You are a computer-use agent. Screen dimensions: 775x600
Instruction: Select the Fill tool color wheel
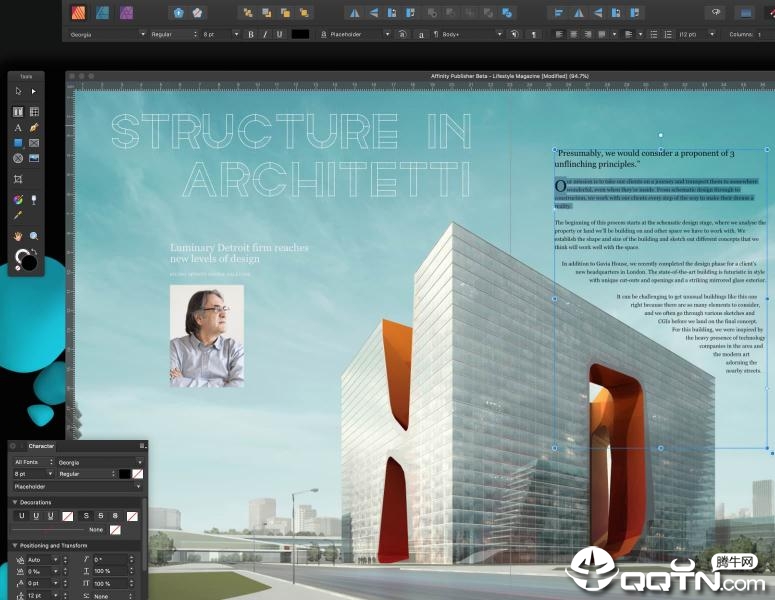(18, 200)
